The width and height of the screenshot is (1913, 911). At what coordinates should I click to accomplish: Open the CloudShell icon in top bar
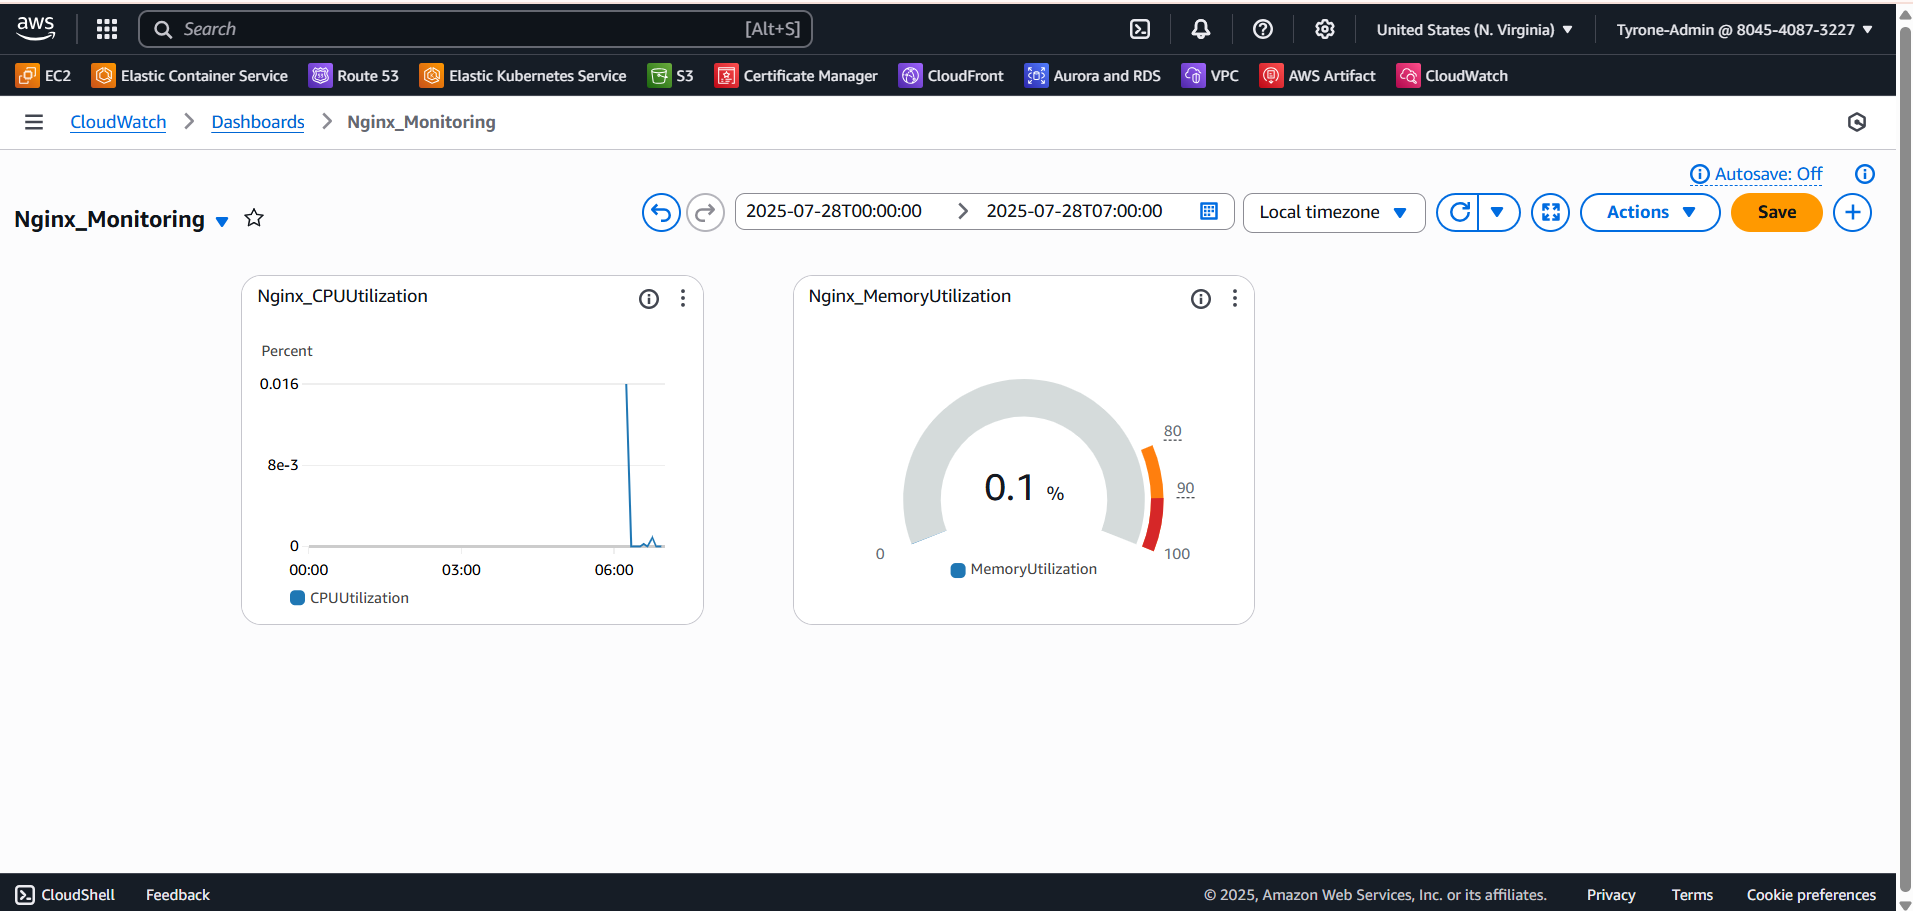tap(1140, 29)
